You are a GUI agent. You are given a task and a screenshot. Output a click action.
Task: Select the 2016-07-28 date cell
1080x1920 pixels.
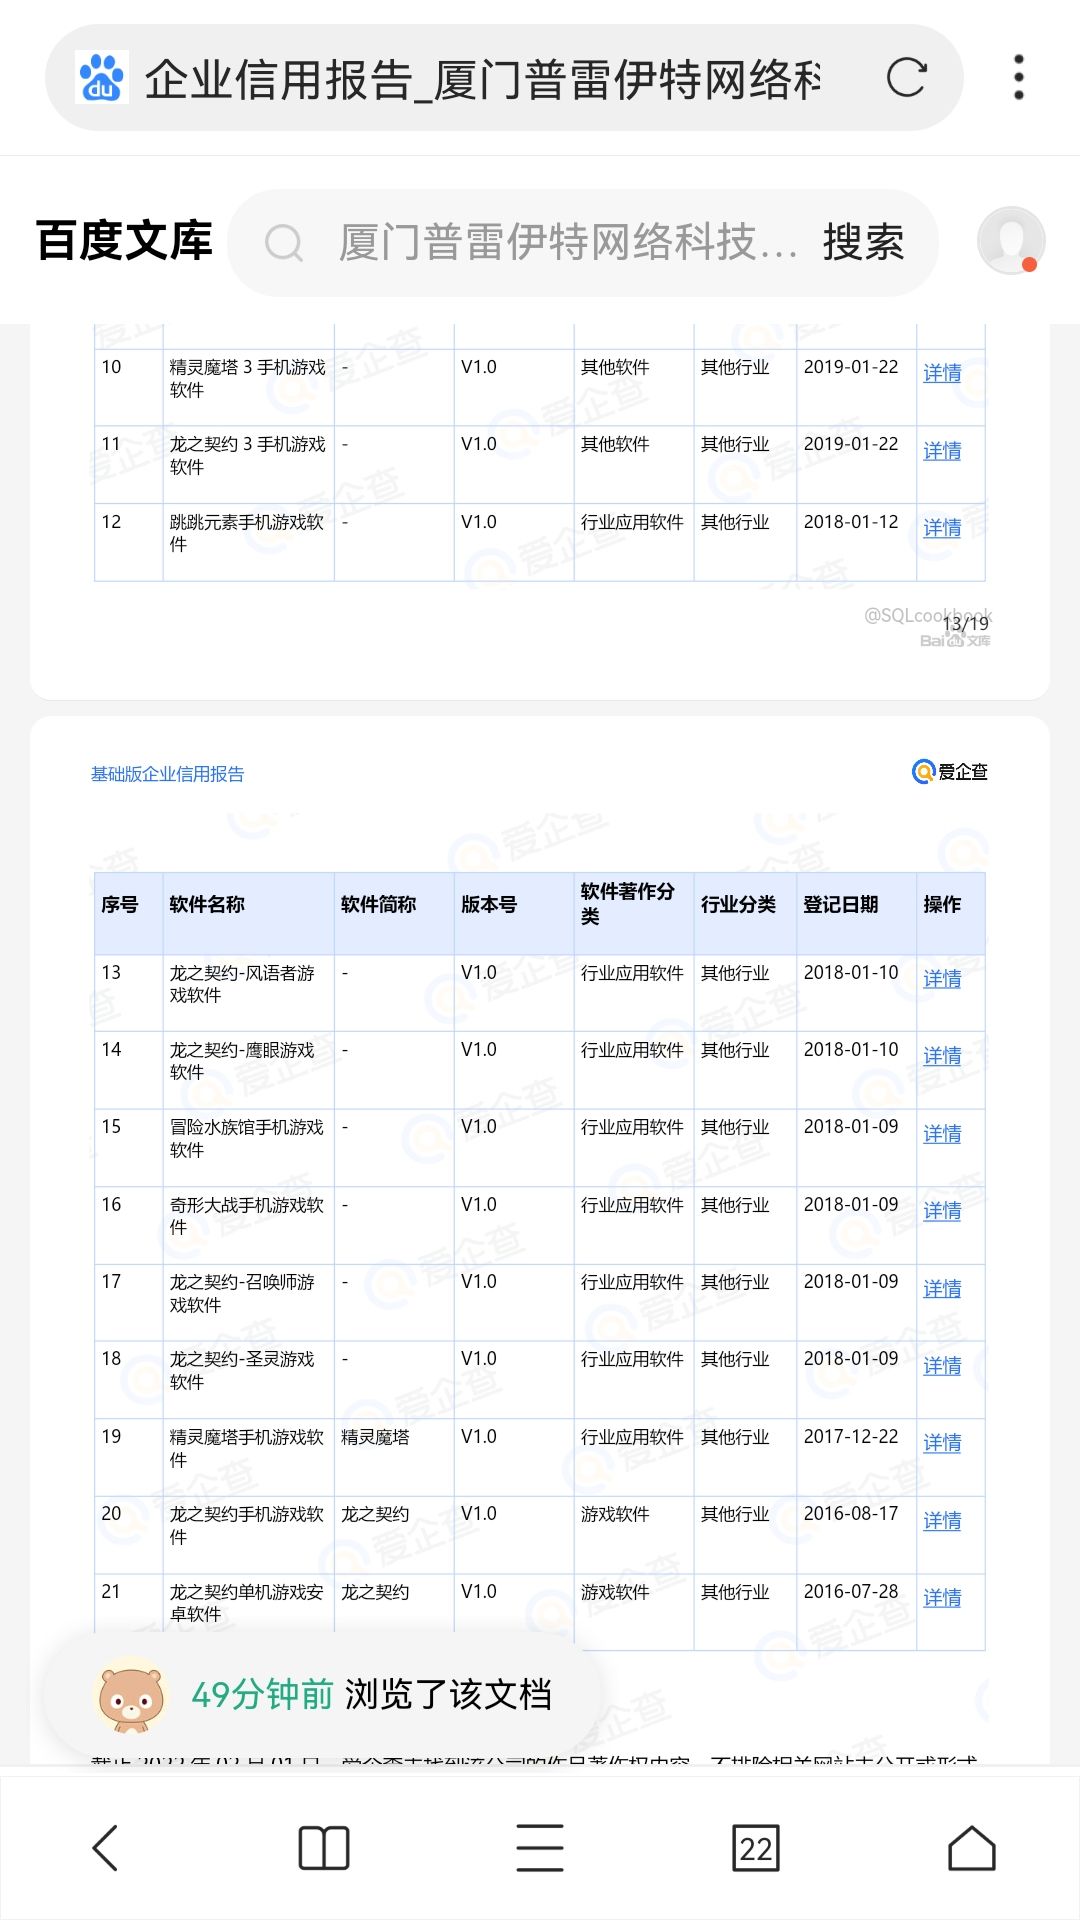851,1592
